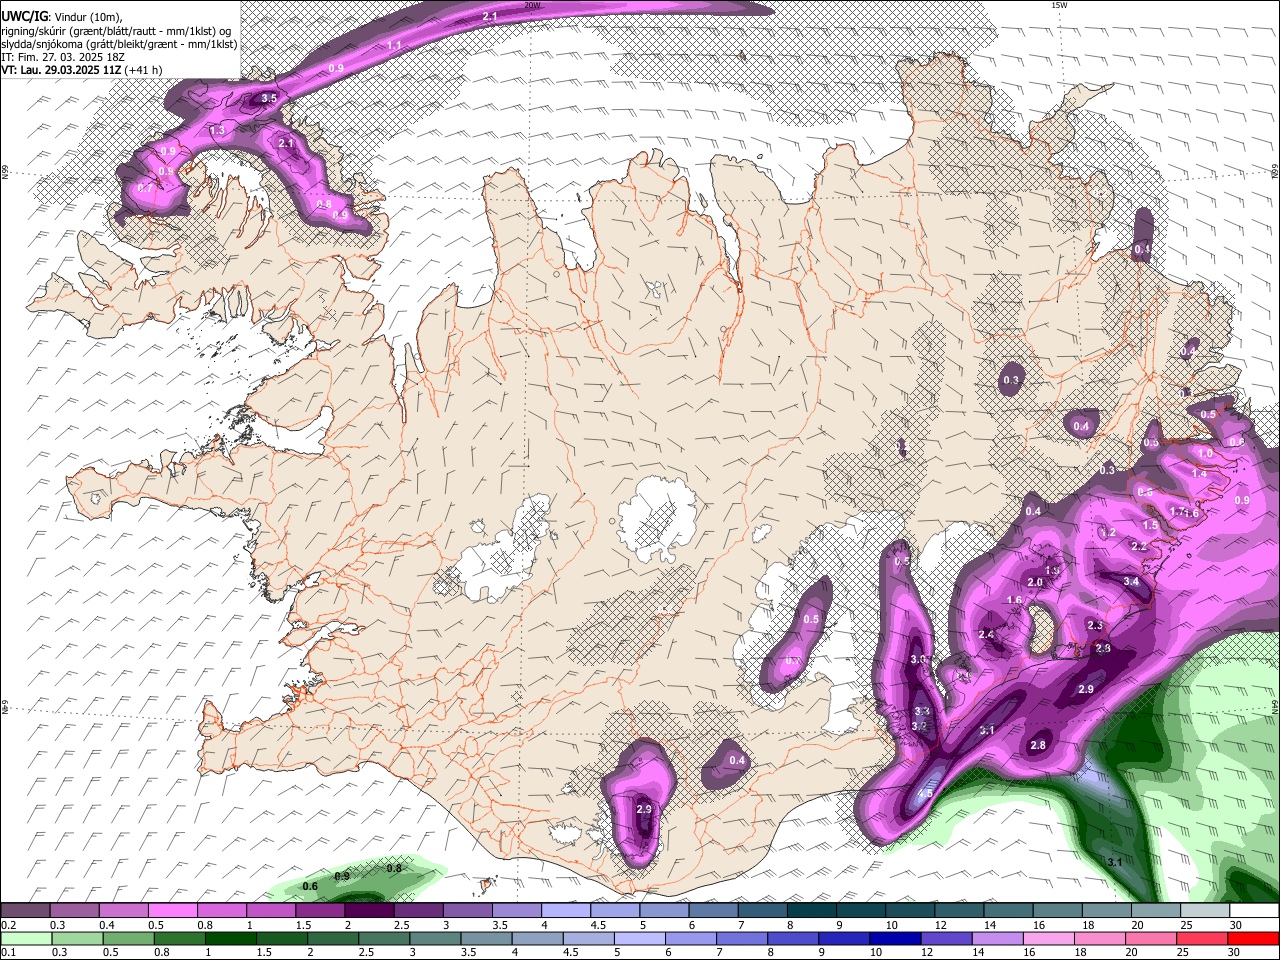1280x960 pixels.
Task: Pick the medium blue swatch above lower-row 8
Action: click(793, 938)
